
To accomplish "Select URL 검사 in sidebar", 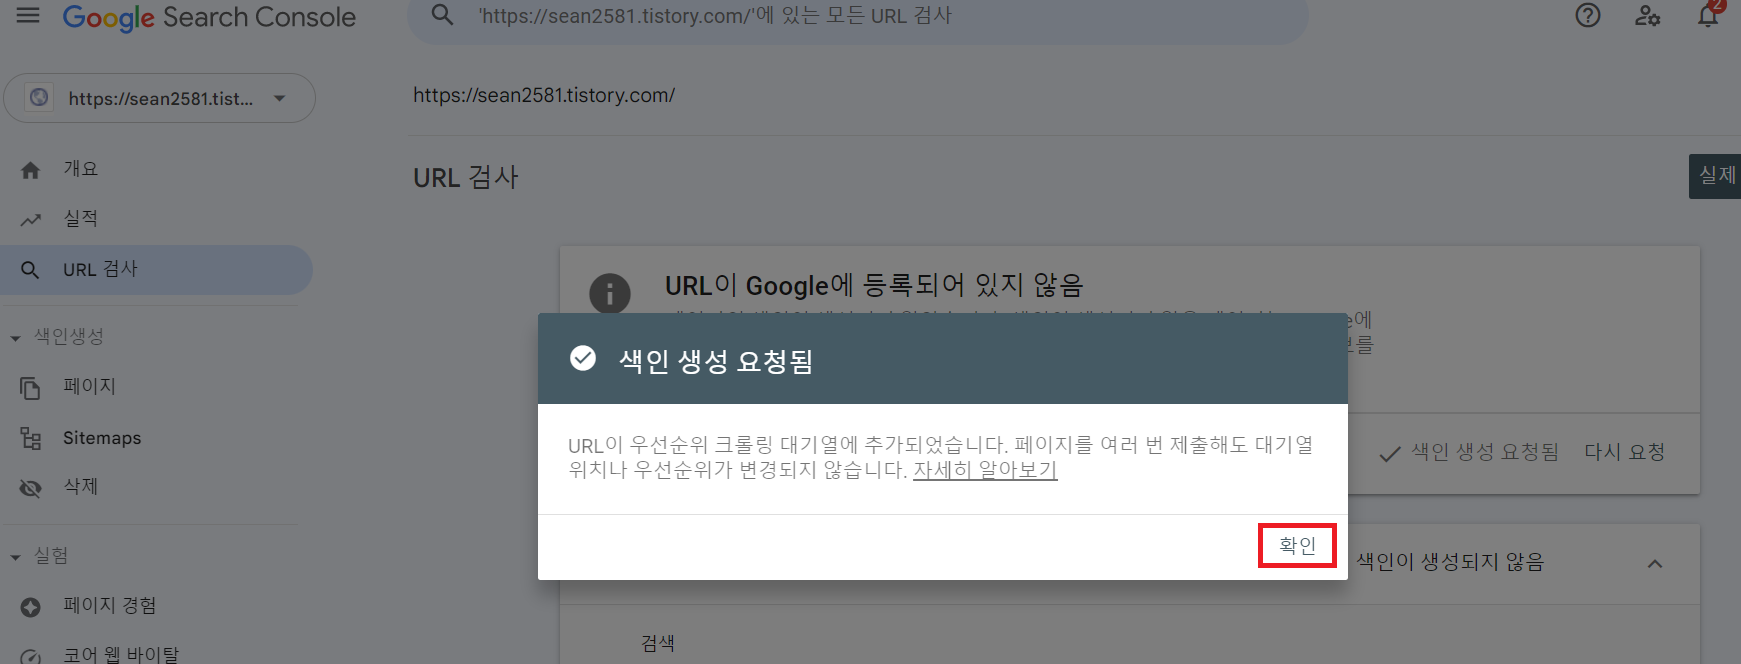I will pyautogui.click(x=156, y=270).
